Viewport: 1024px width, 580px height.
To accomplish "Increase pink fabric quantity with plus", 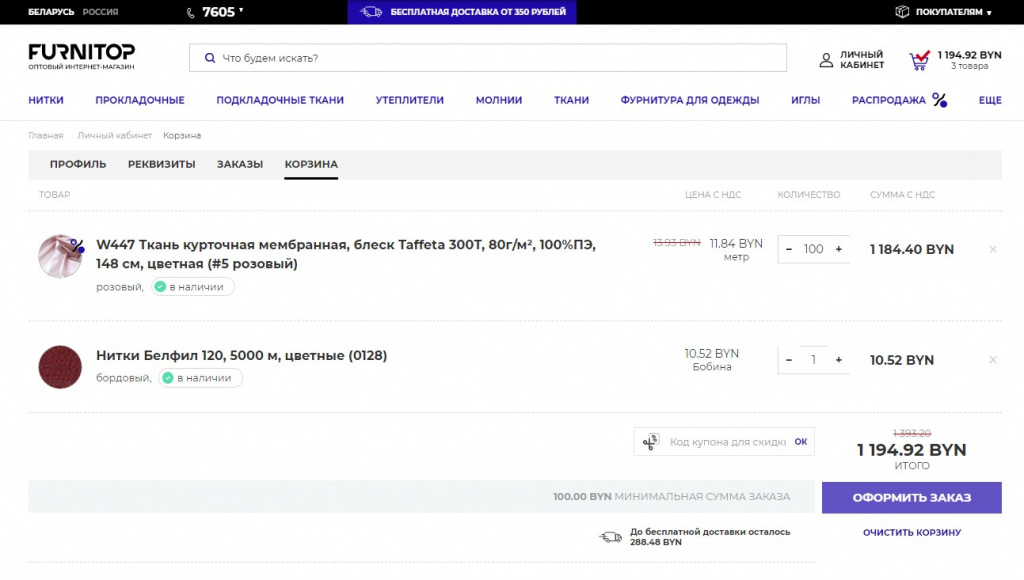I will coord(838,249).
